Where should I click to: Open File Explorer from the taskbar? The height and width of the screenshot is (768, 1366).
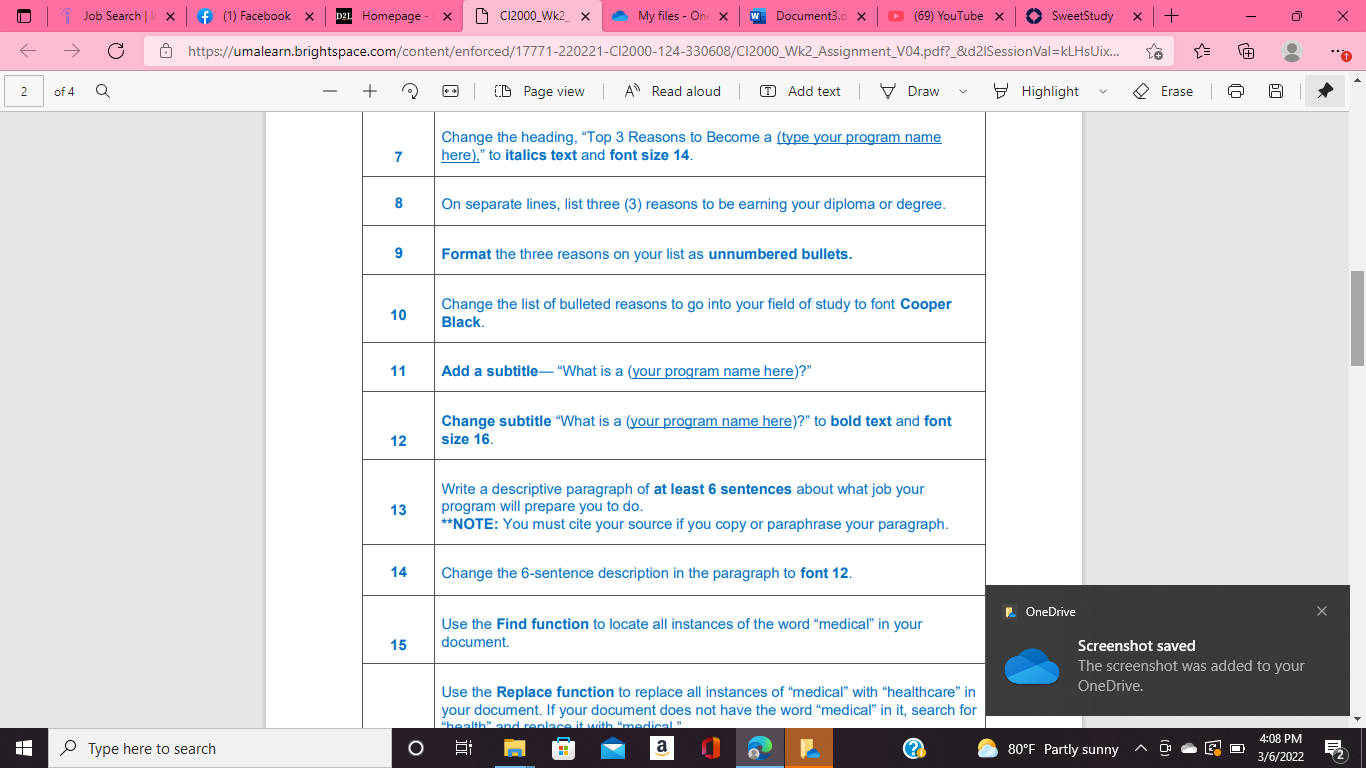(514, 748)
